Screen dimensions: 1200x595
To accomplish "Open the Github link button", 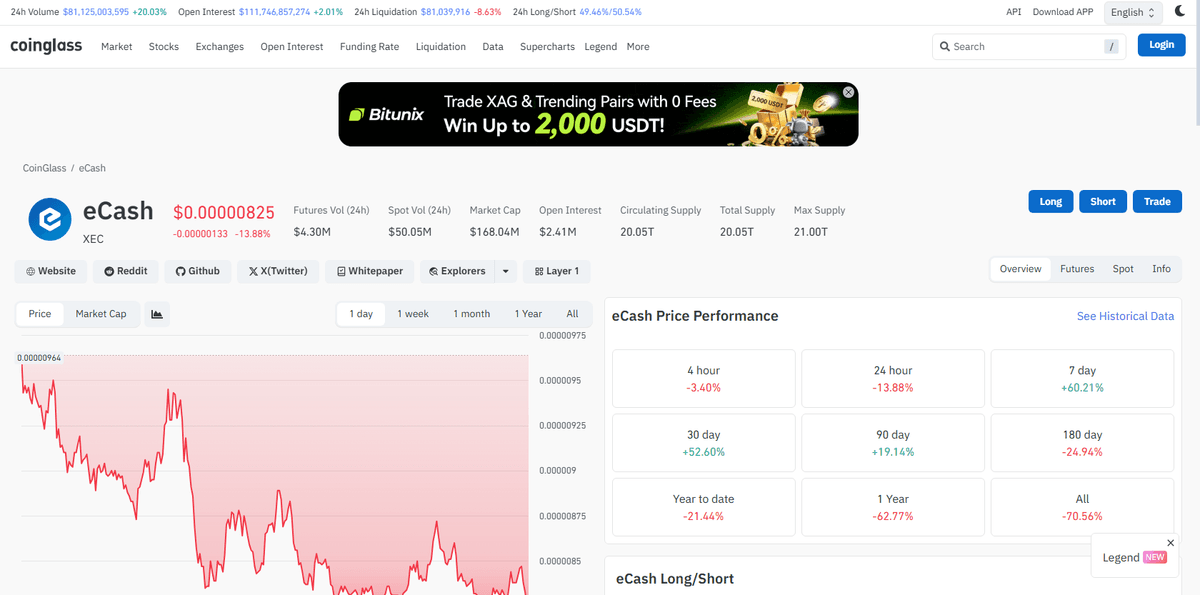I will 198,271.
